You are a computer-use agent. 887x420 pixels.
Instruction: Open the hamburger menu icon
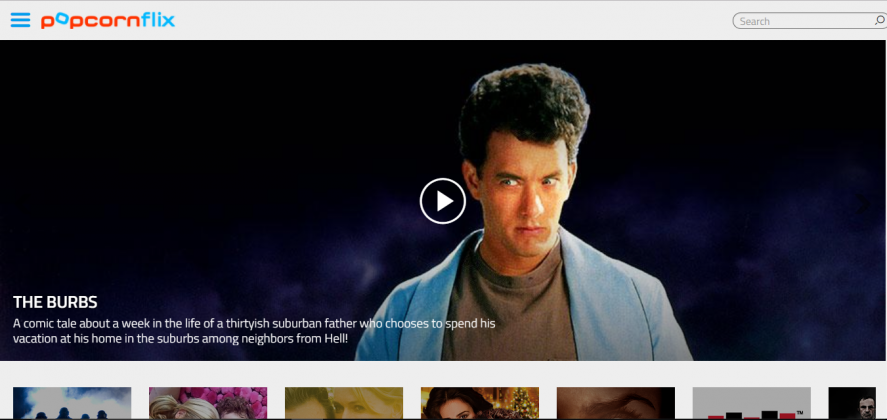20,20
